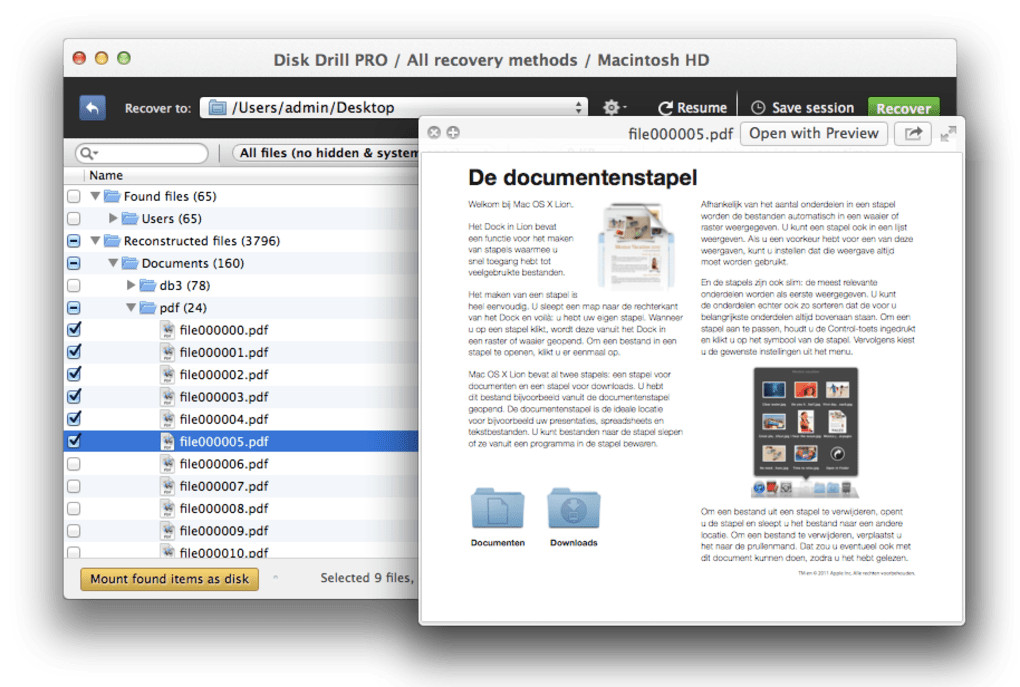The width and height of the screenshot is (1020, 687).
Task: Open the gear settings menu
Action: coord(613,107)
